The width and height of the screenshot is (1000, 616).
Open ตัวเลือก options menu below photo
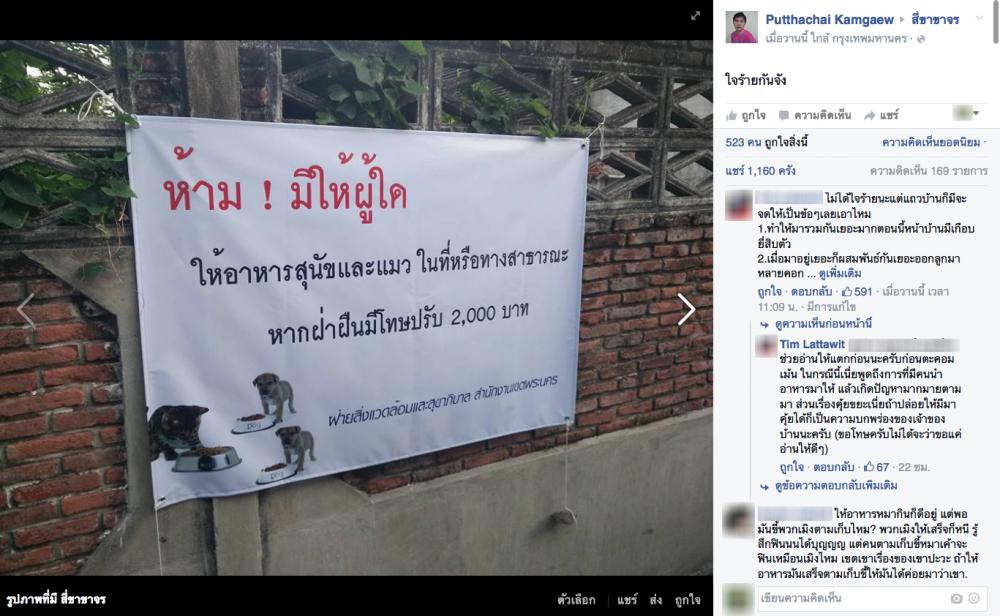[x=576, y=599]
